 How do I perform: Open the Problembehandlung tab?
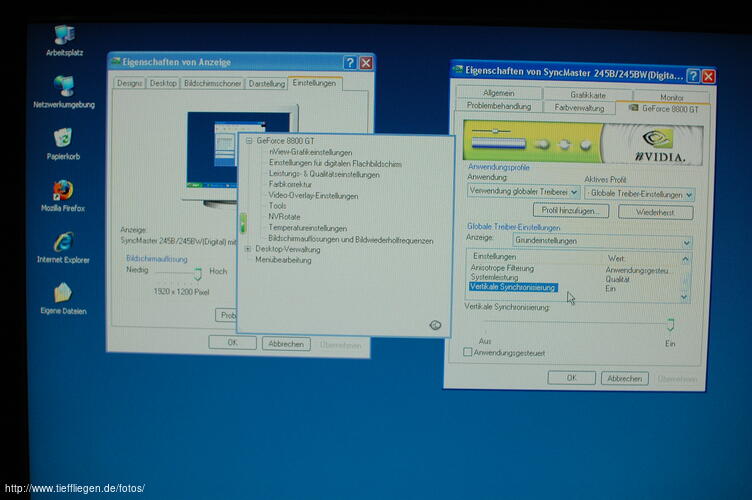pyautogui.click(x=499, y=106)
